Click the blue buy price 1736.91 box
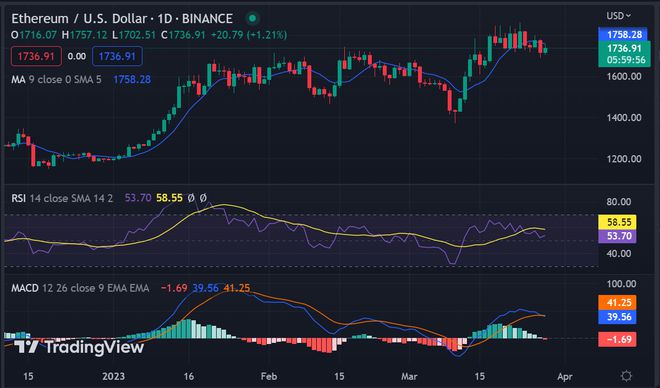This screenshot has width=660, height=388. tap(117, 56)
